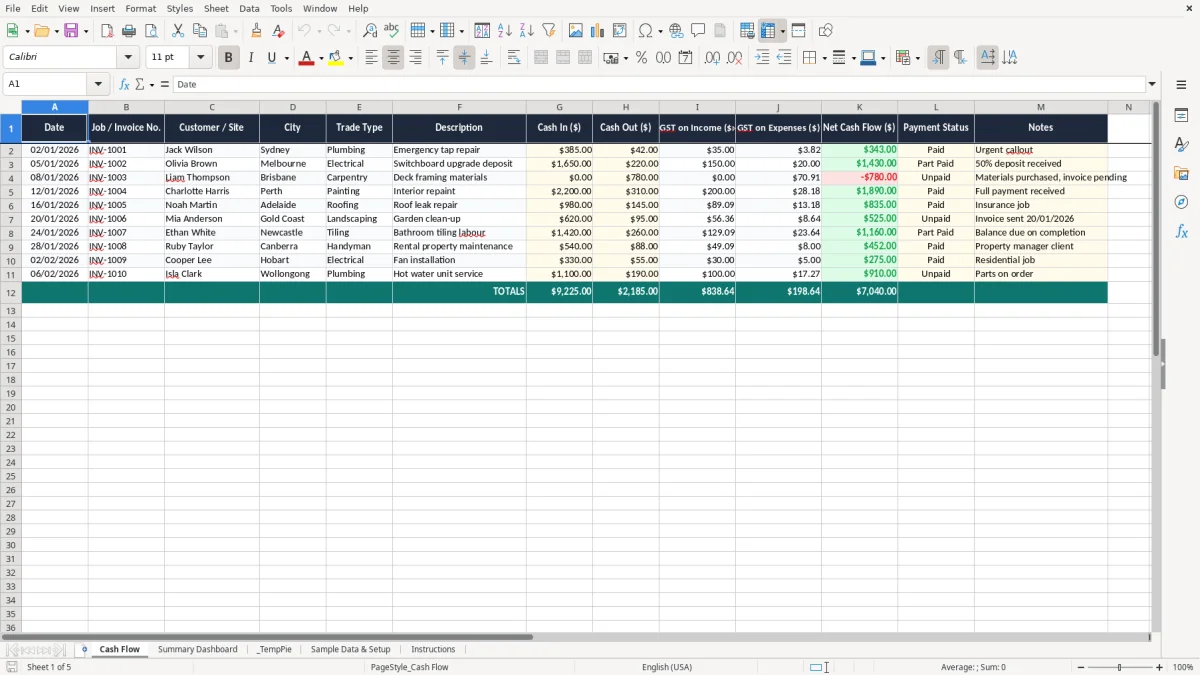Click the English (USA) language status
1200x675 pixels.
coord(667,667)
